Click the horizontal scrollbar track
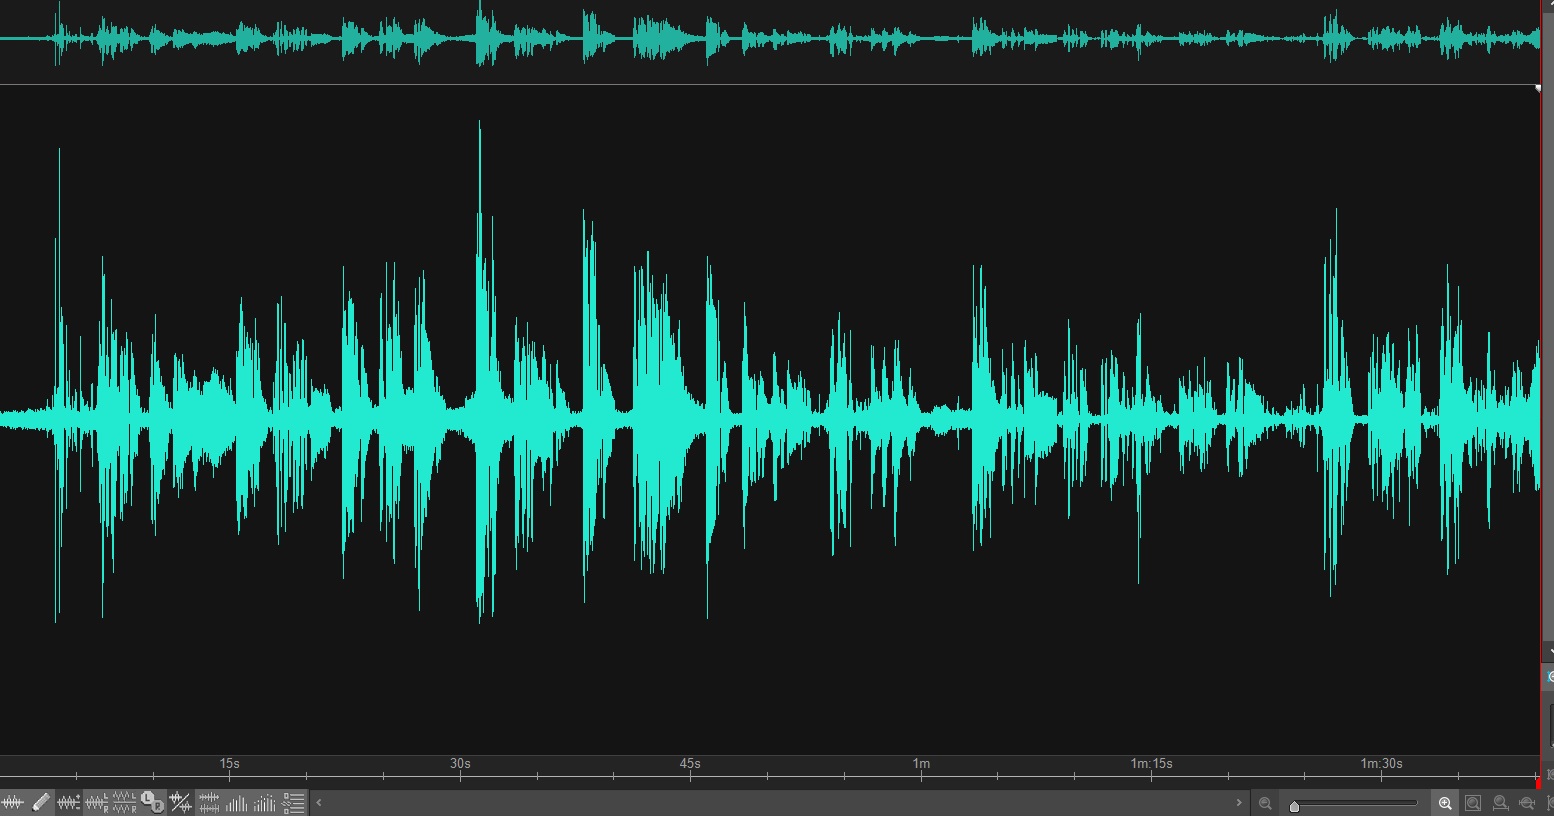Screen dimensions: 1554x816 (x=778, y=802)
